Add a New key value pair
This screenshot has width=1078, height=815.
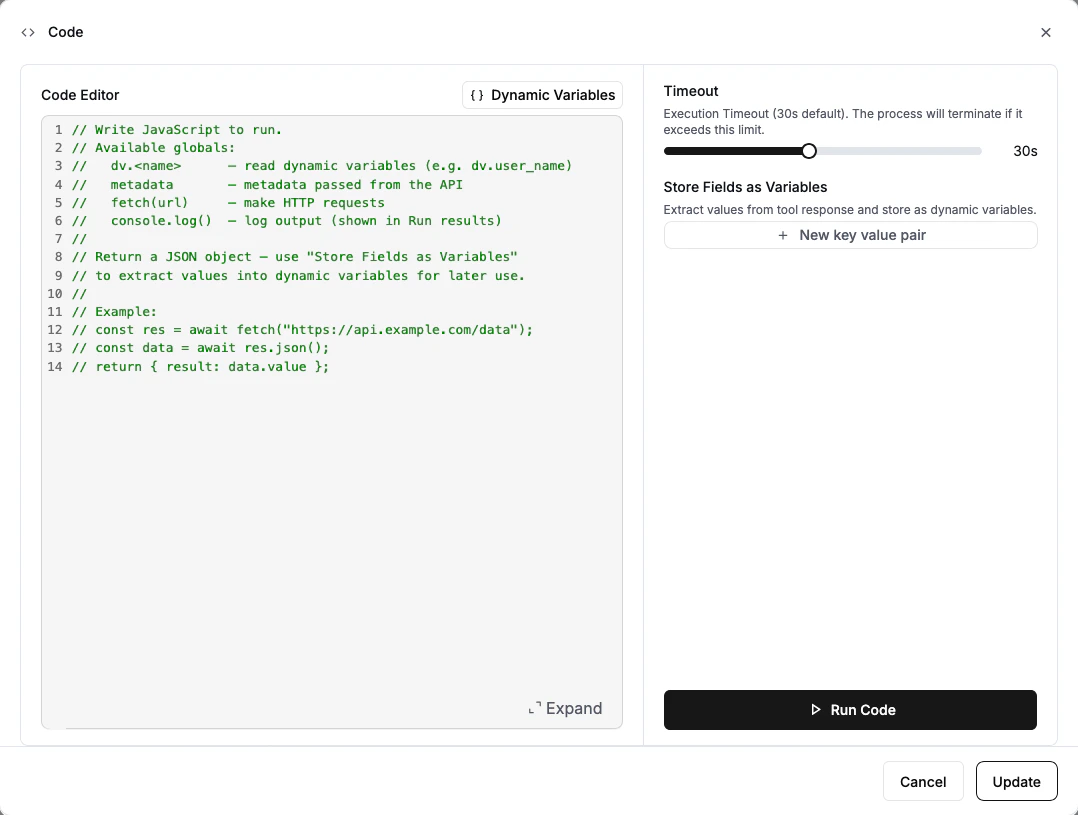[850, 235]
